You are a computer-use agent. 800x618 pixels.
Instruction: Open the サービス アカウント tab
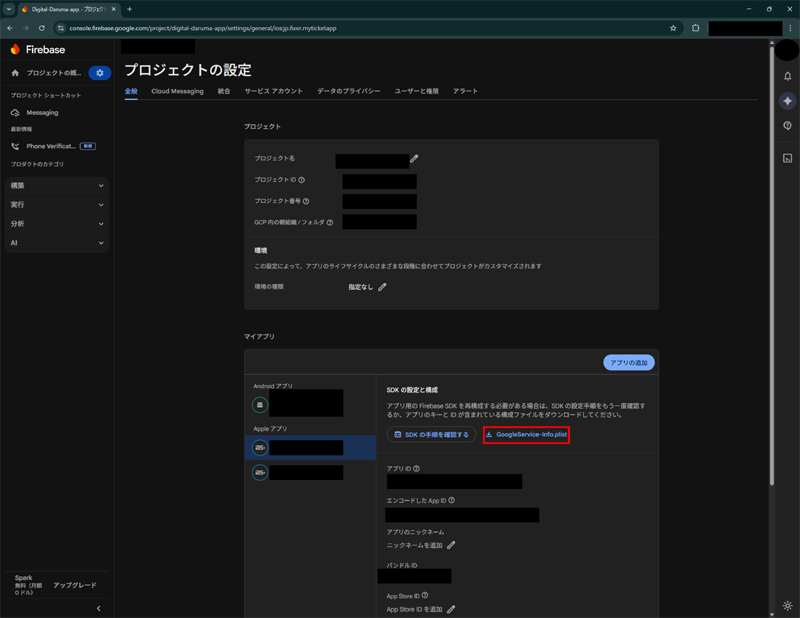tap(273, 91)
